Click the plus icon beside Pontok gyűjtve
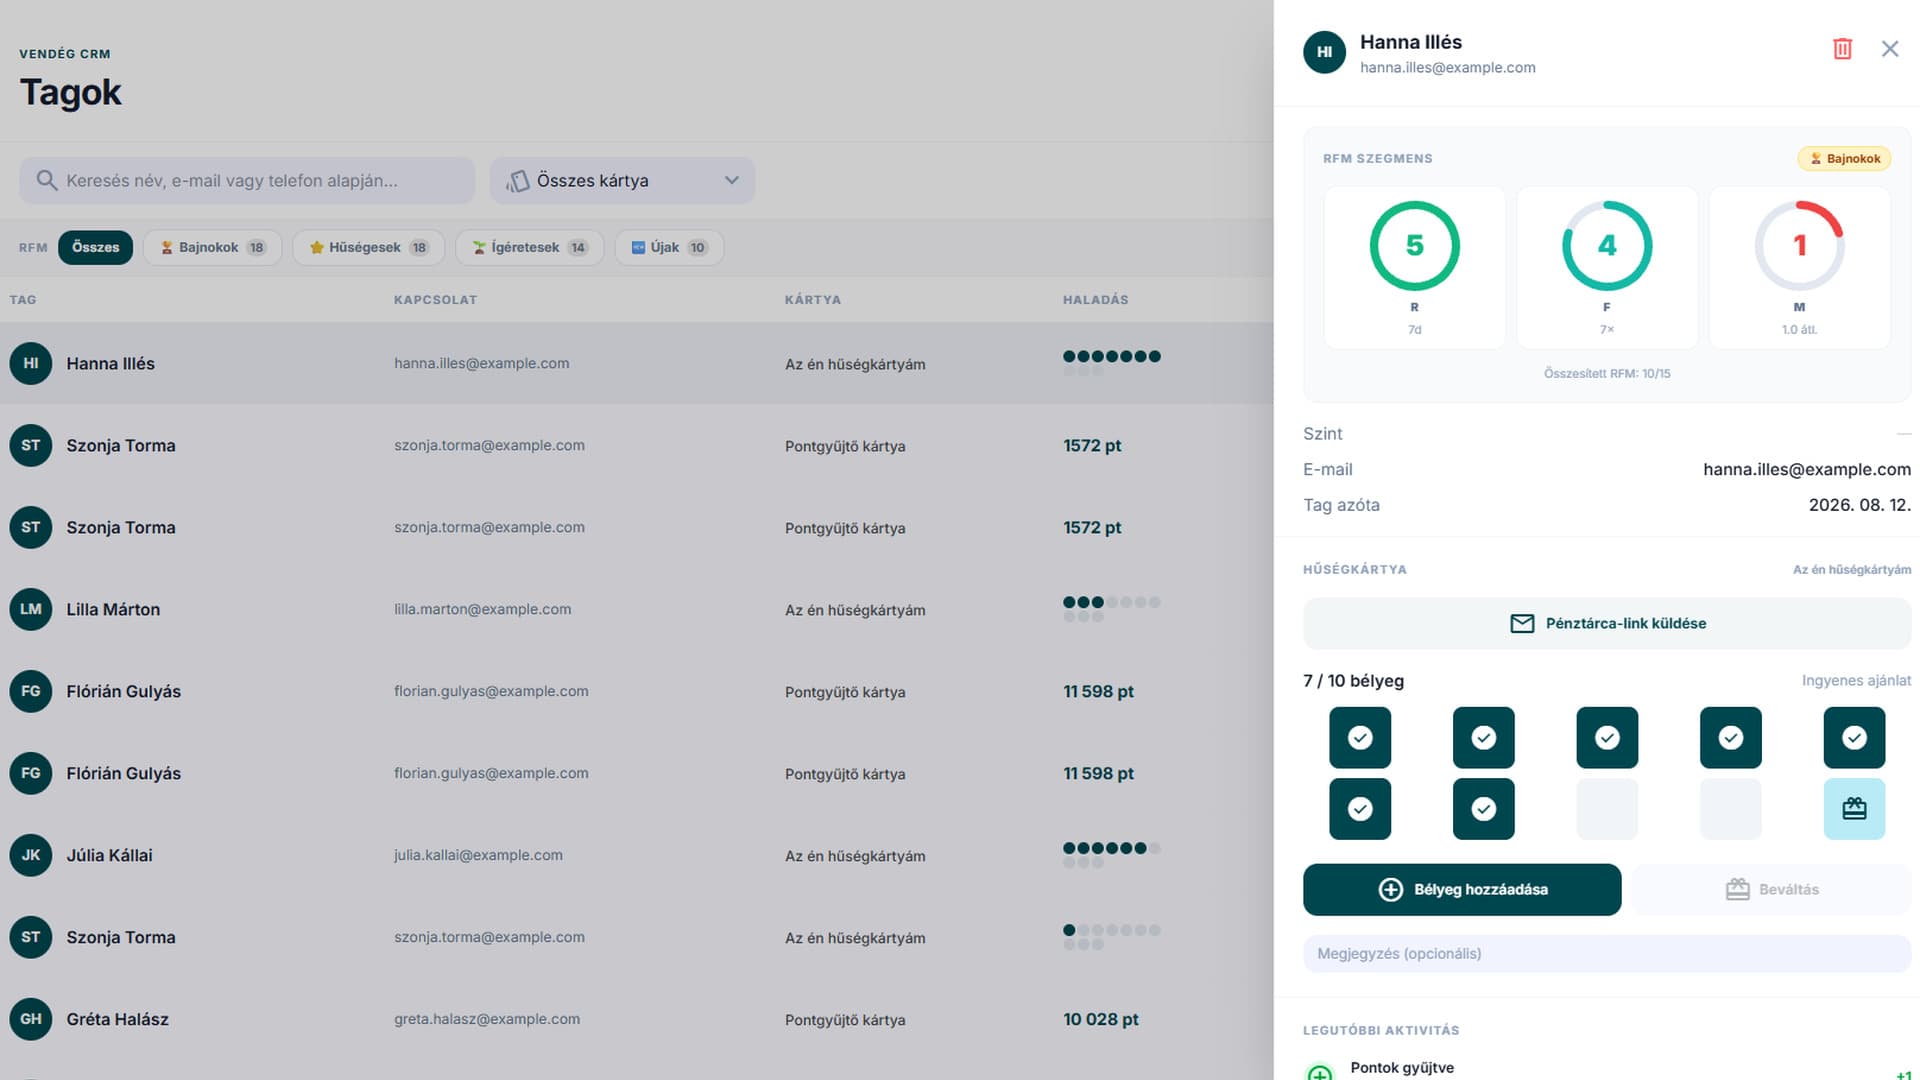 (1320, 1072)
